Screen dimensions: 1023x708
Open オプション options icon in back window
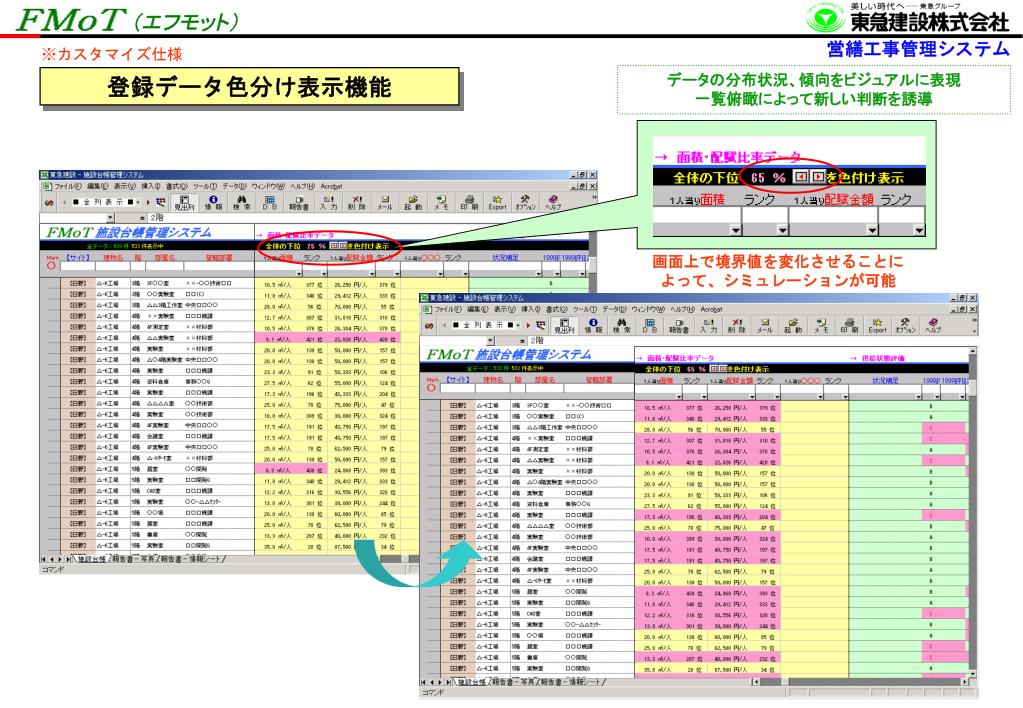(525, 202)
